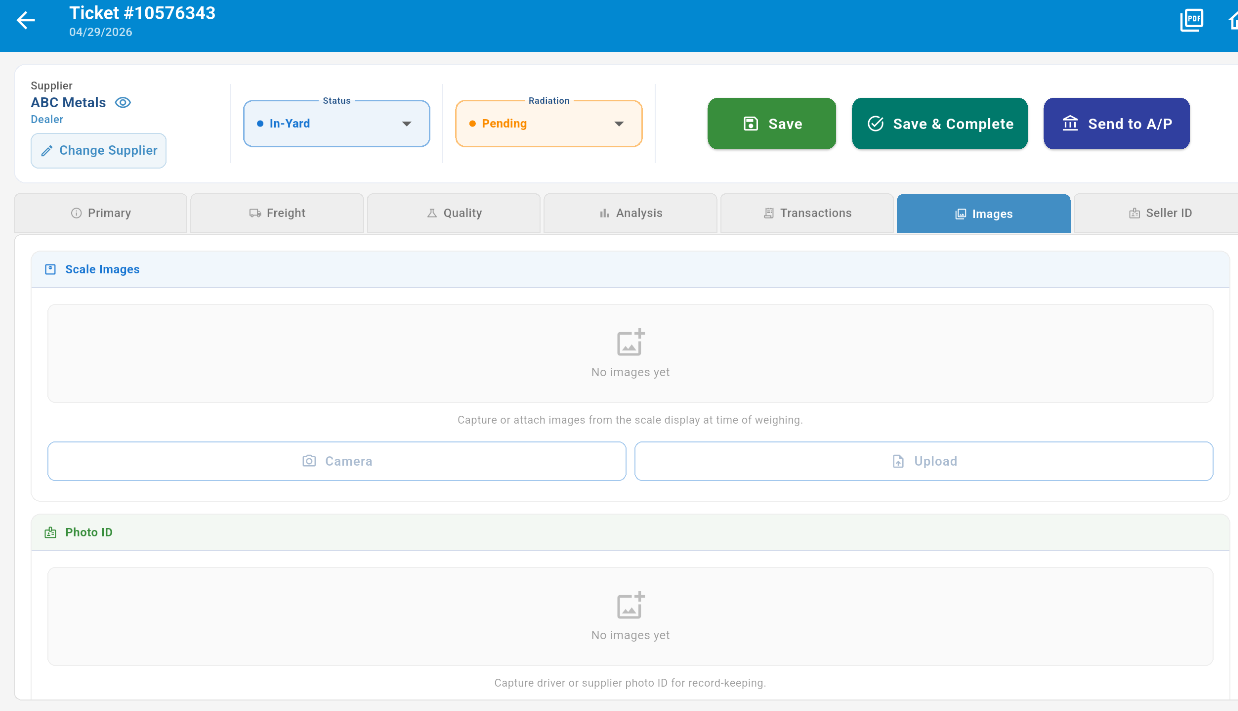Click the Photo ID section header icon
The height and width of the screenshot is (711, 1238).
[51, 532]
